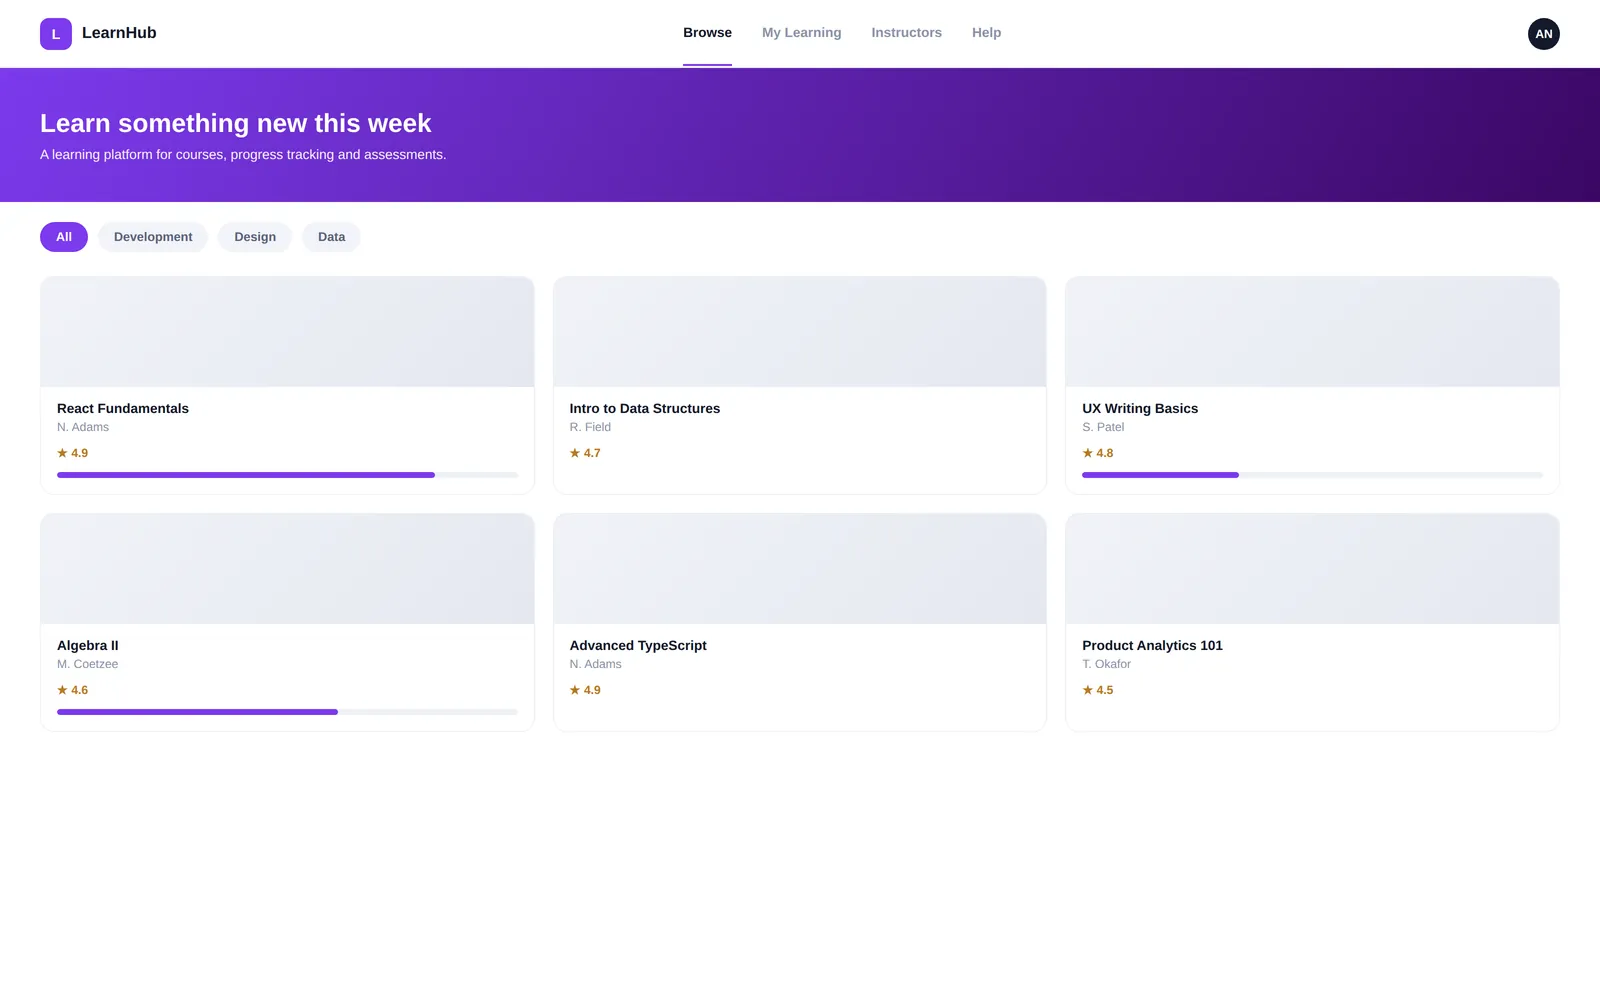Filter courses by Data
This screenshot has height=1000, width=1600.
pos(331,237)
